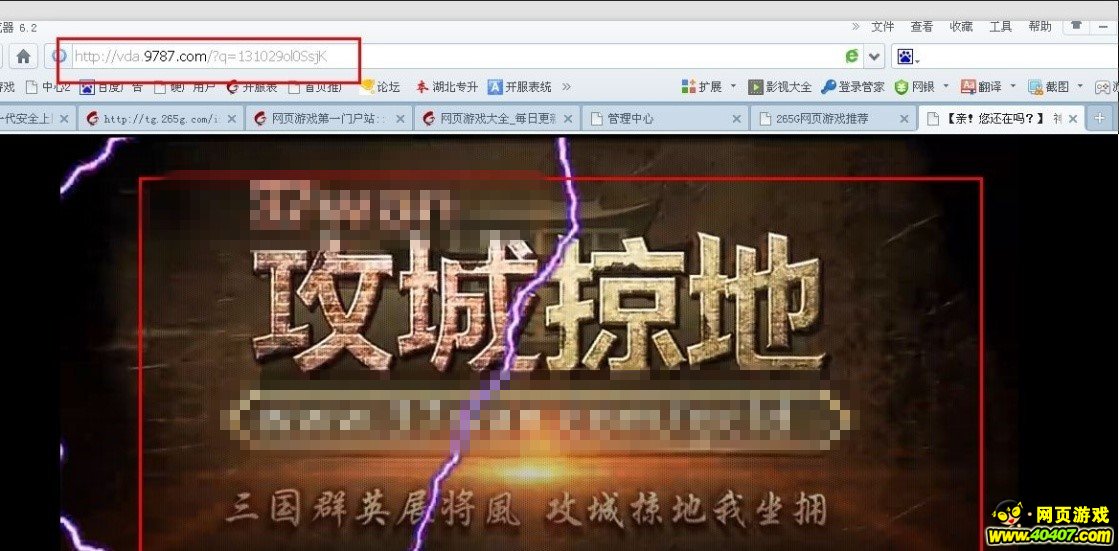Screen dimensions: 1119x551
Task: Switch to the 代安全上 tab
Action: [37, 118]
